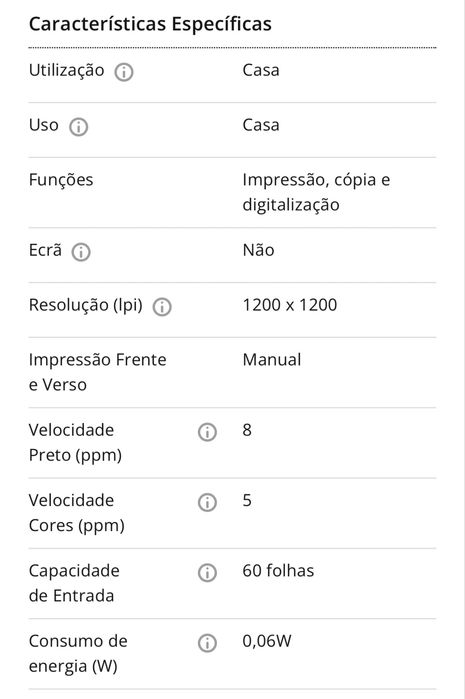Click the Impressão, cópia e digitalização value
The image size is (465, 699).
[x=316, y=192]
